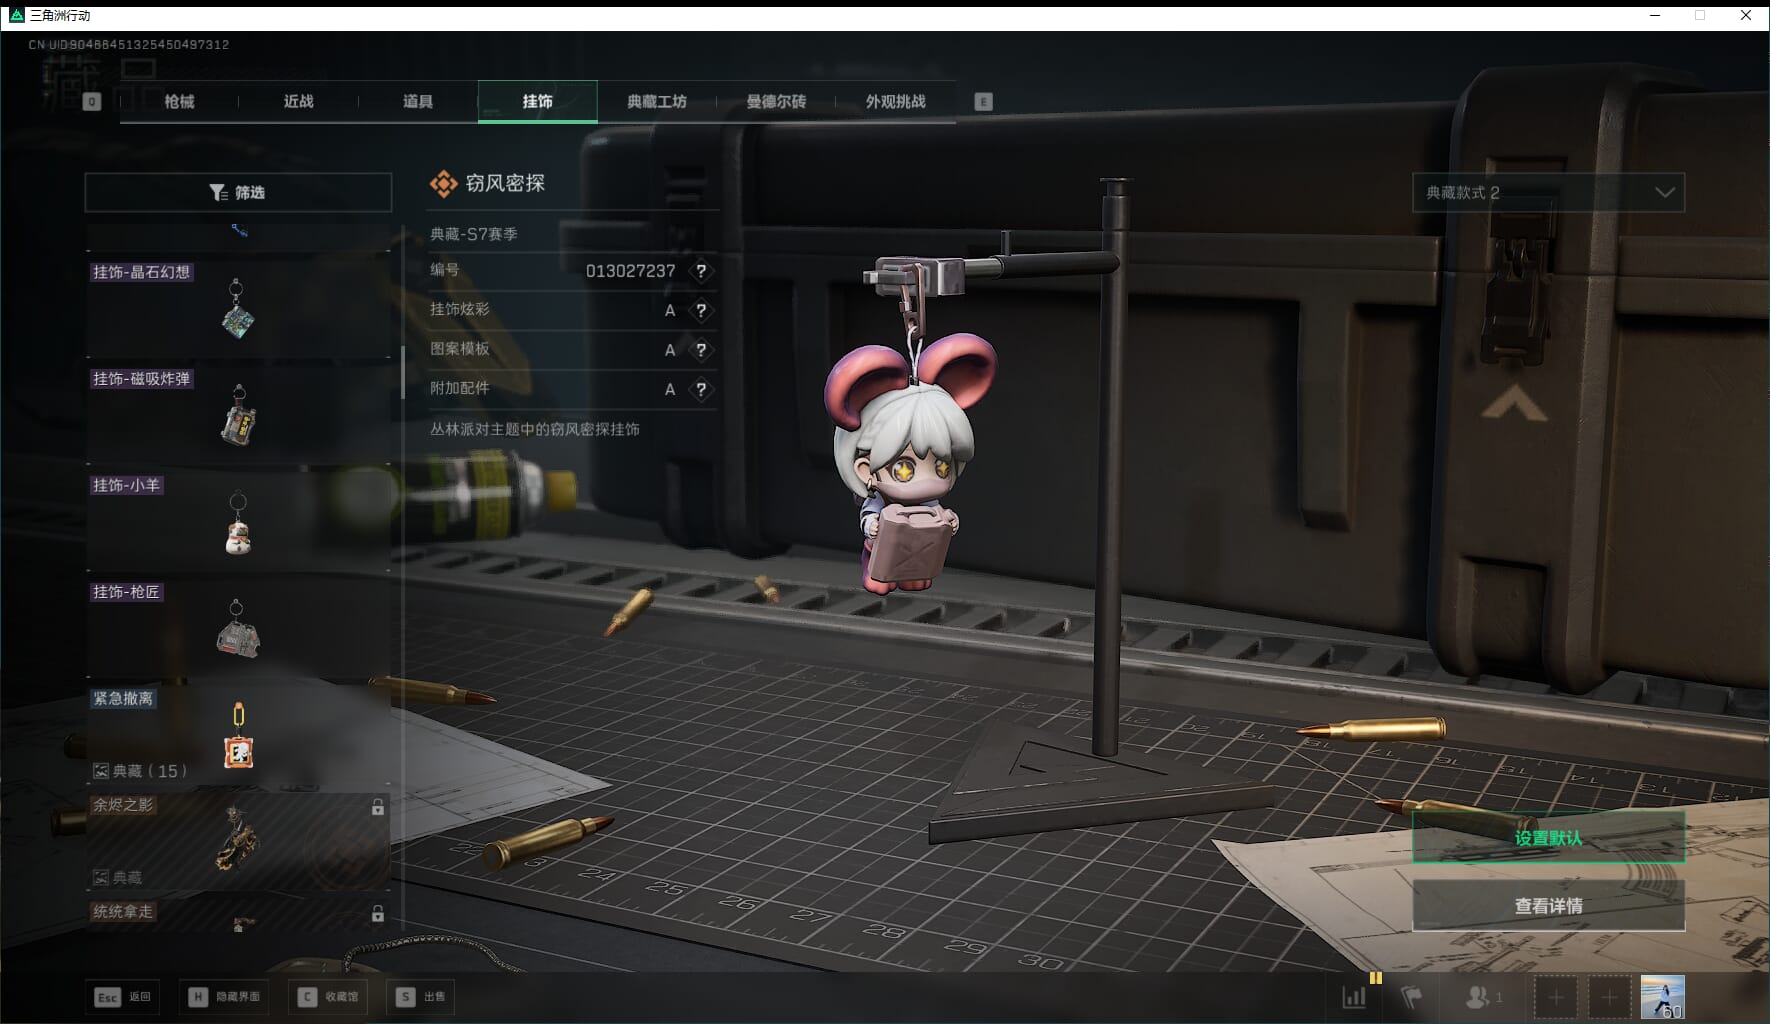Click the charm list scrollbar handle
1770x1024 pixels.
[402, 372]
